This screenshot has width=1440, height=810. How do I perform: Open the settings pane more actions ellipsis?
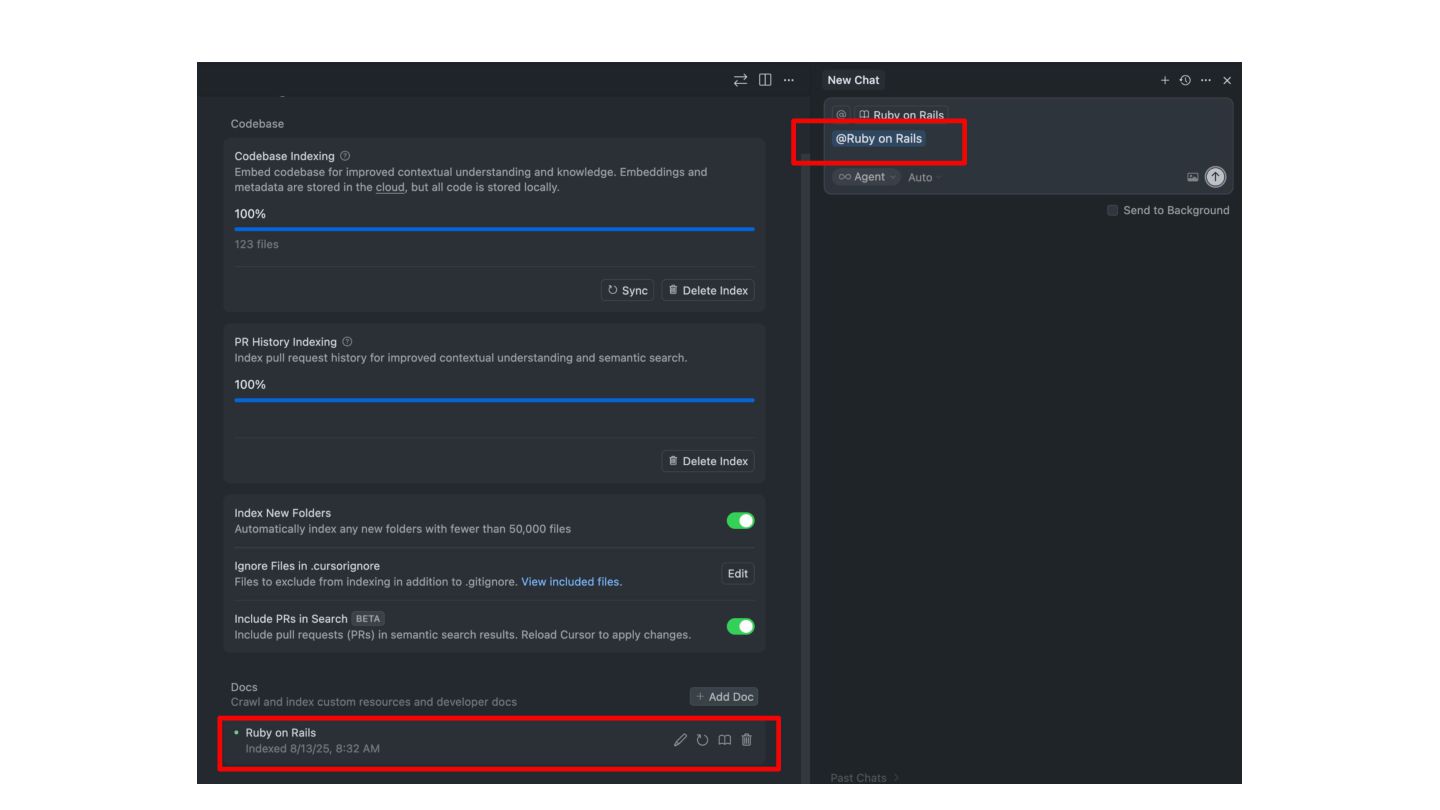tap(789, 80)
